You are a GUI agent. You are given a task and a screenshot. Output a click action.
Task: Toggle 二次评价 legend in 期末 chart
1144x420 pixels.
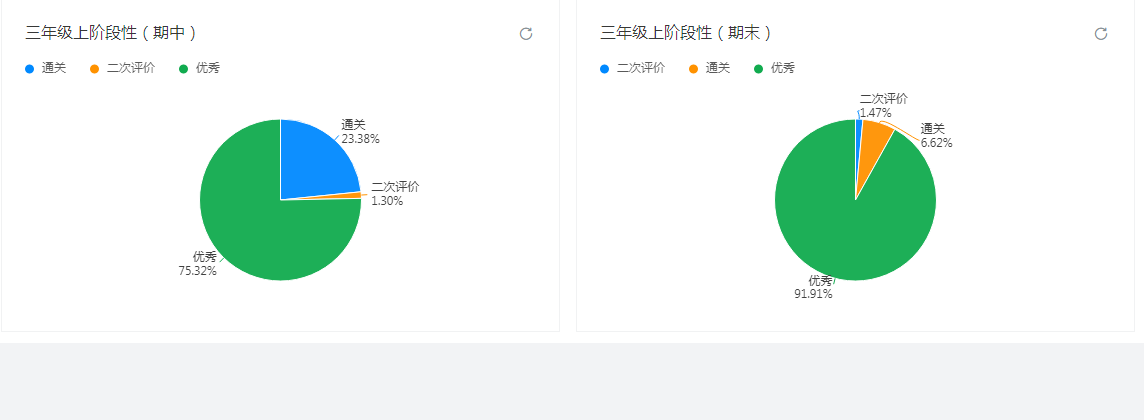632,68
